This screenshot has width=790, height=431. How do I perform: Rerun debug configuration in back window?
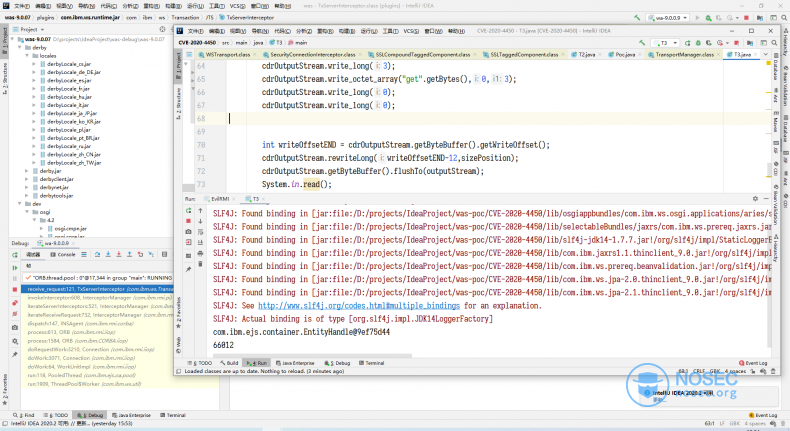(15, 255)
